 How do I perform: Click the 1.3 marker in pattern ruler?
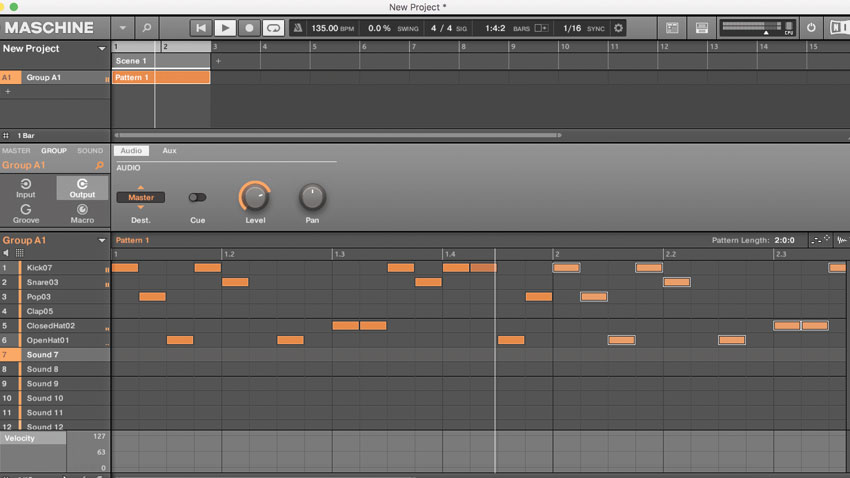pyautogui.click(x=339, y=254)
